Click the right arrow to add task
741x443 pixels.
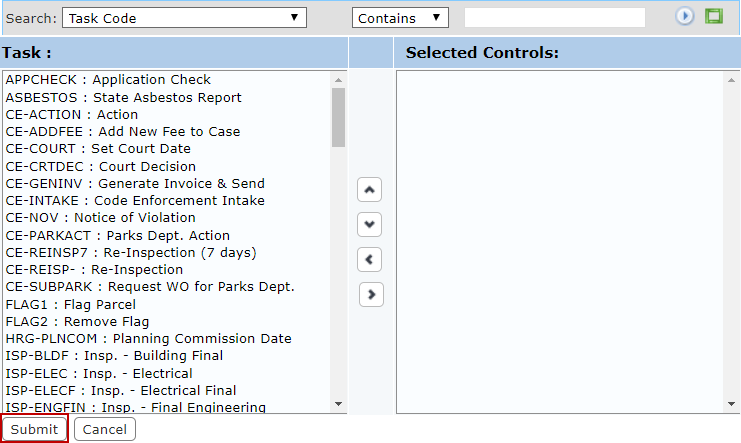371,294
